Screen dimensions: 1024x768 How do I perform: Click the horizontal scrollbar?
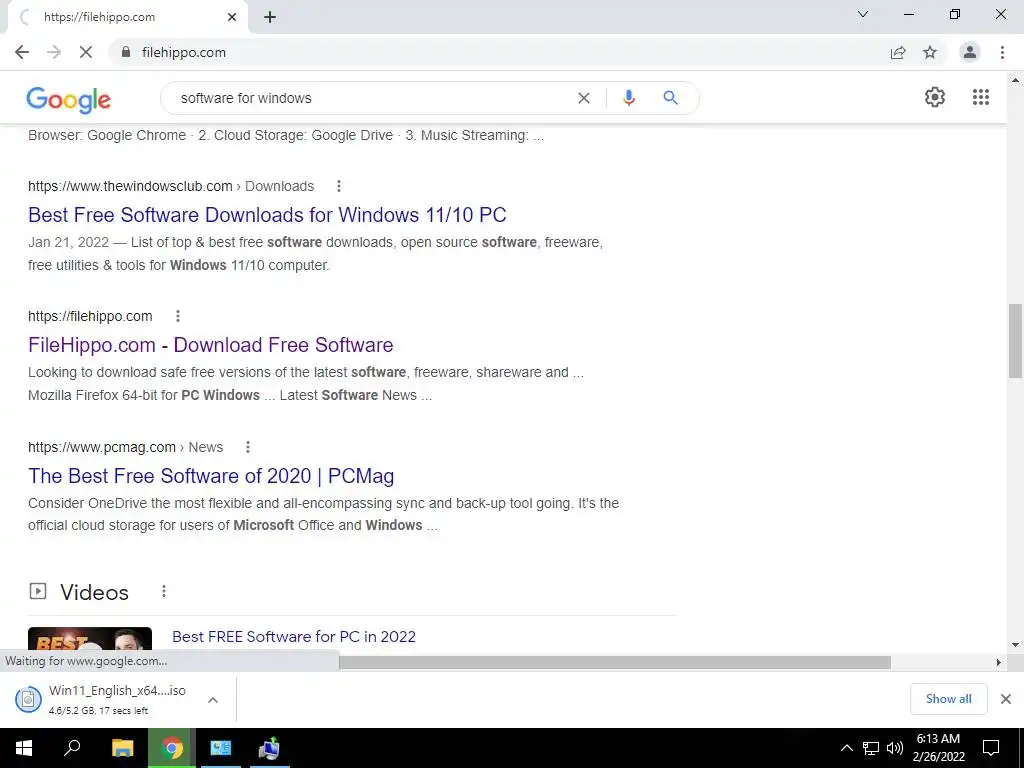click(x=615, y=662)
